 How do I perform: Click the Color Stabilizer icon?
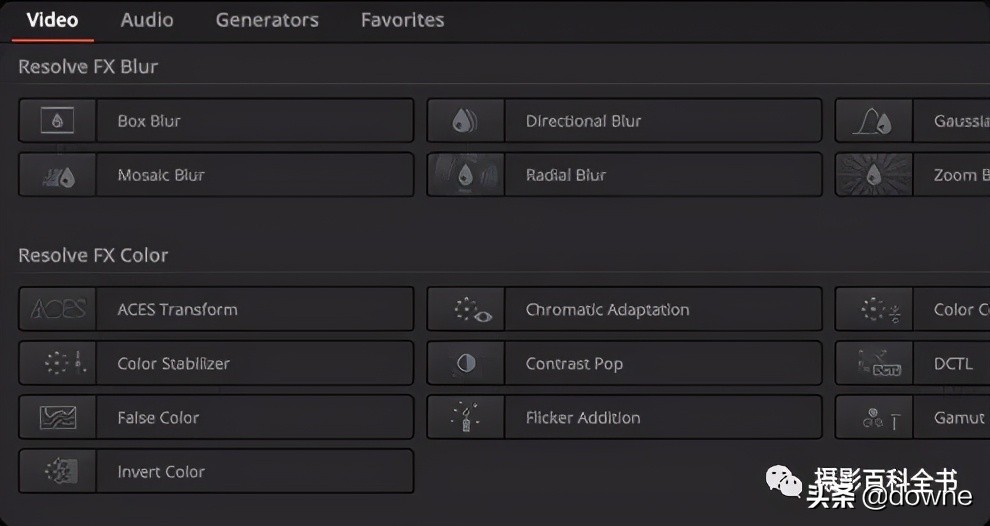57,364
